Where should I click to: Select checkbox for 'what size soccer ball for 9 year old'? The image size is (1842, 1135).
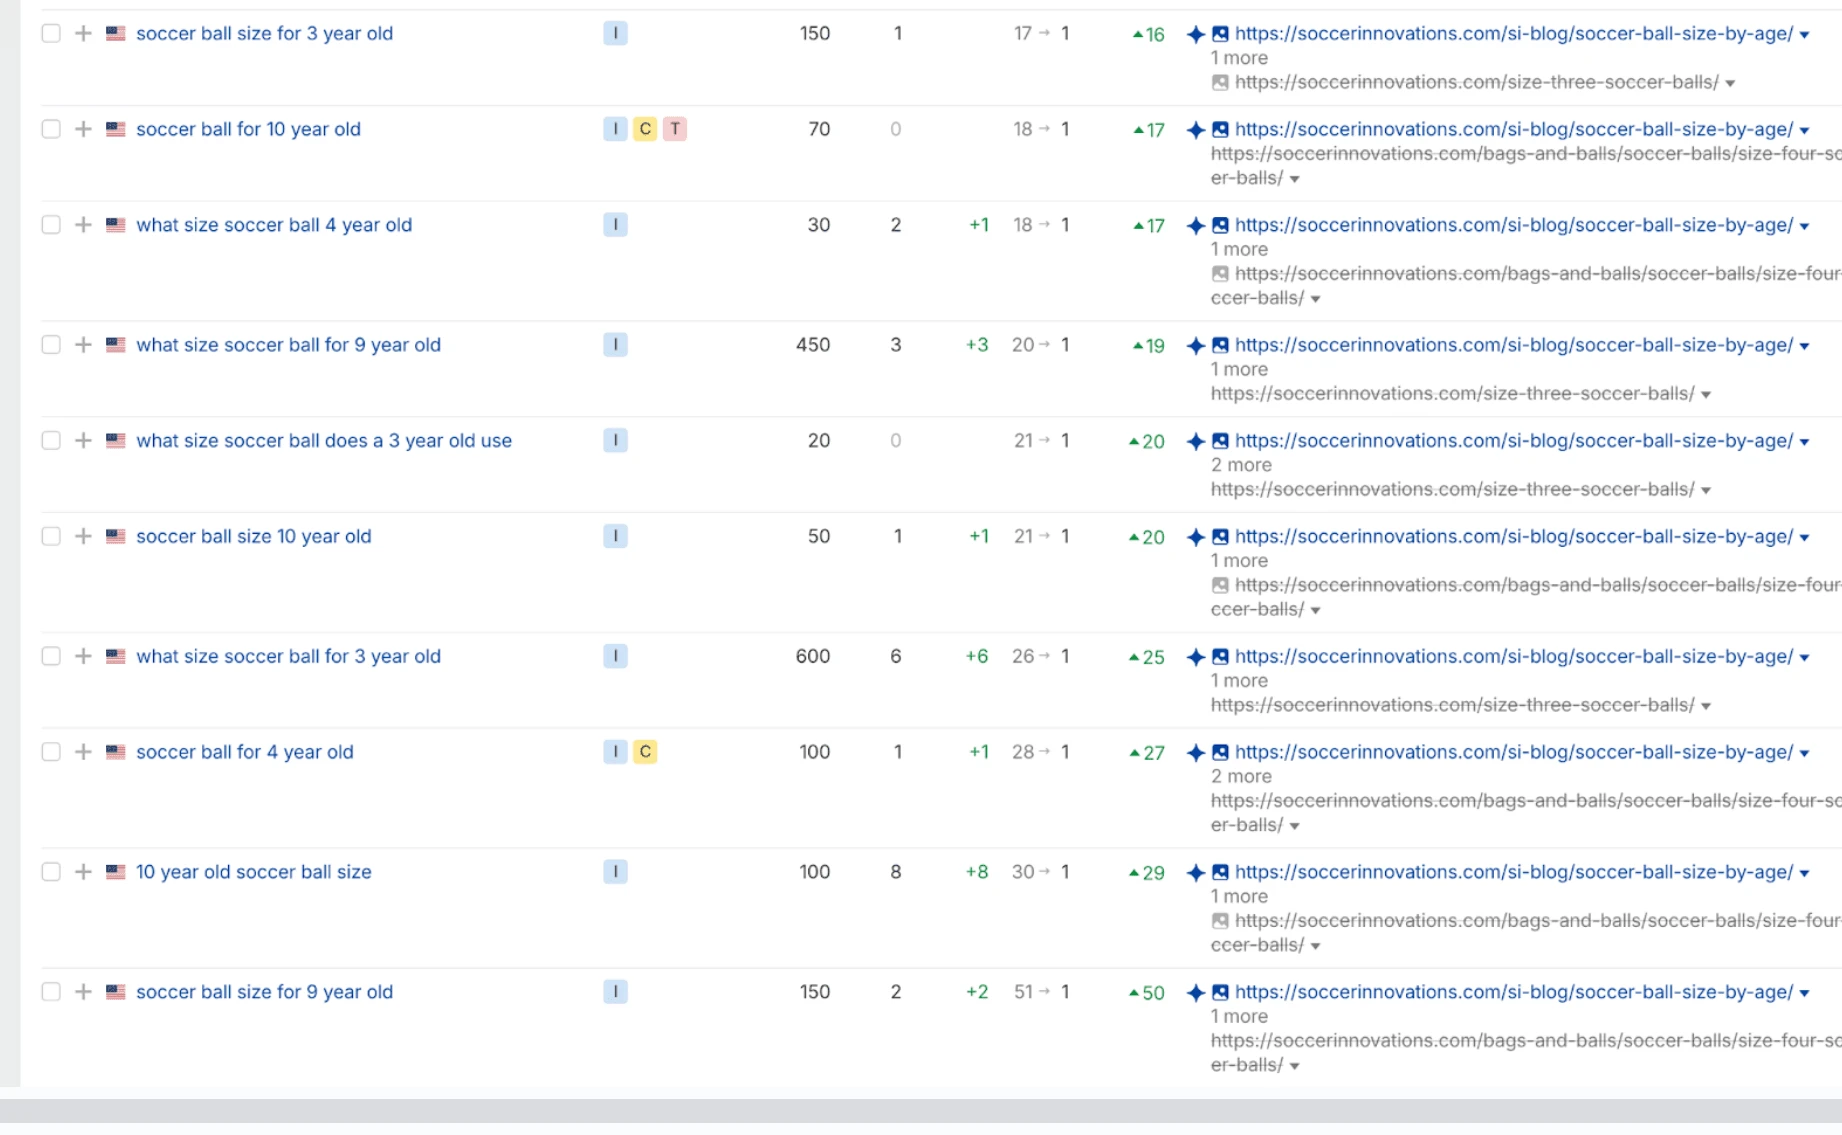(x=51, y=345)
